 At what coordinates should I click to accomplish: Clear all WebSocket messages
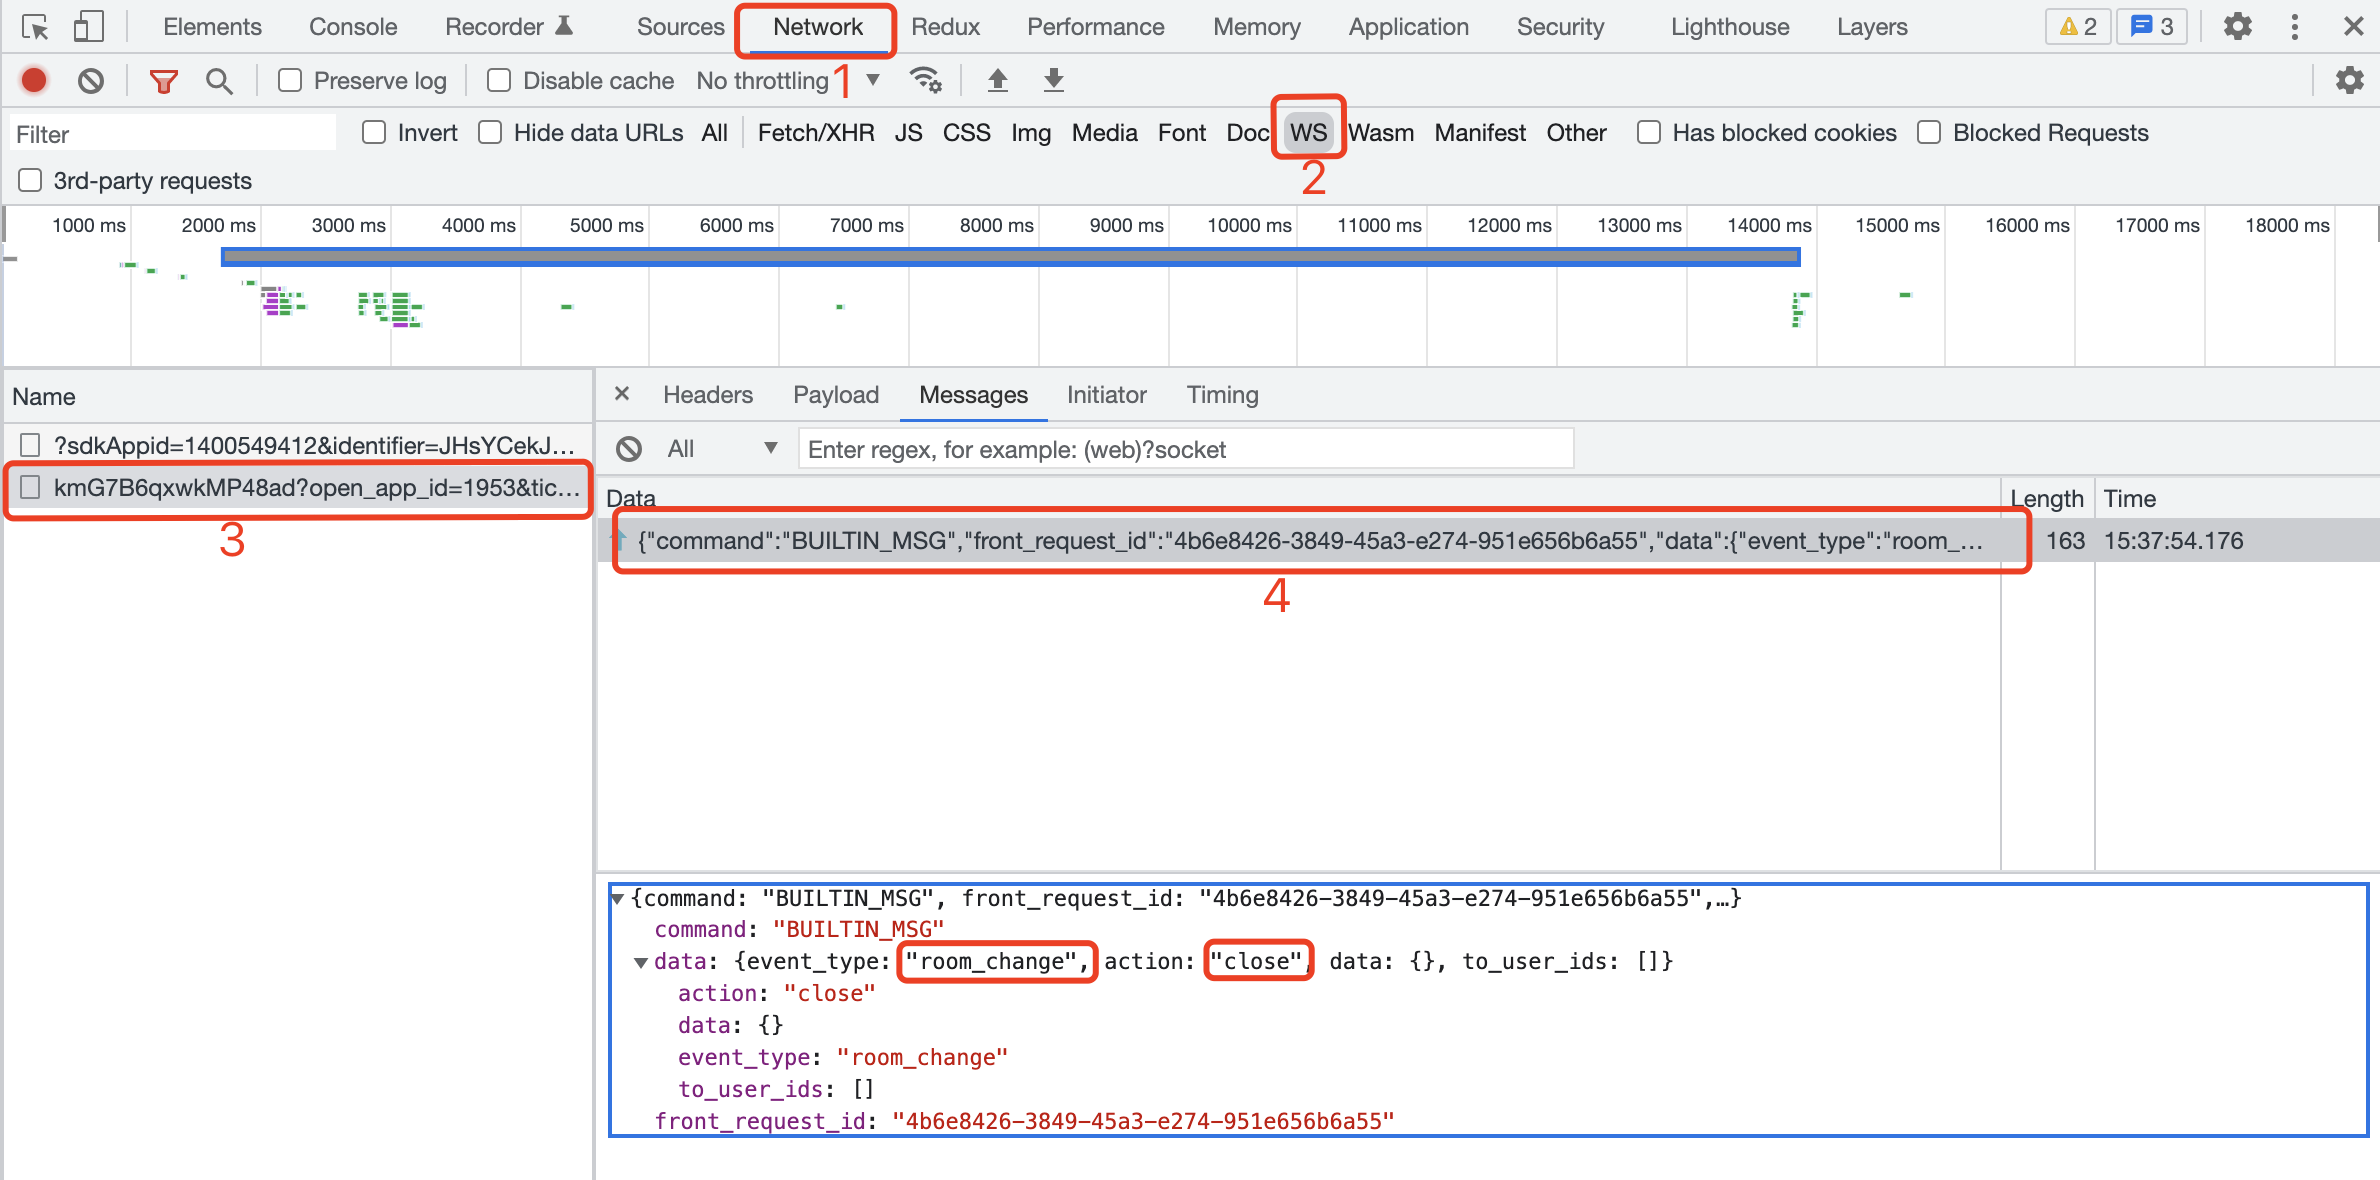click(629, 449)
